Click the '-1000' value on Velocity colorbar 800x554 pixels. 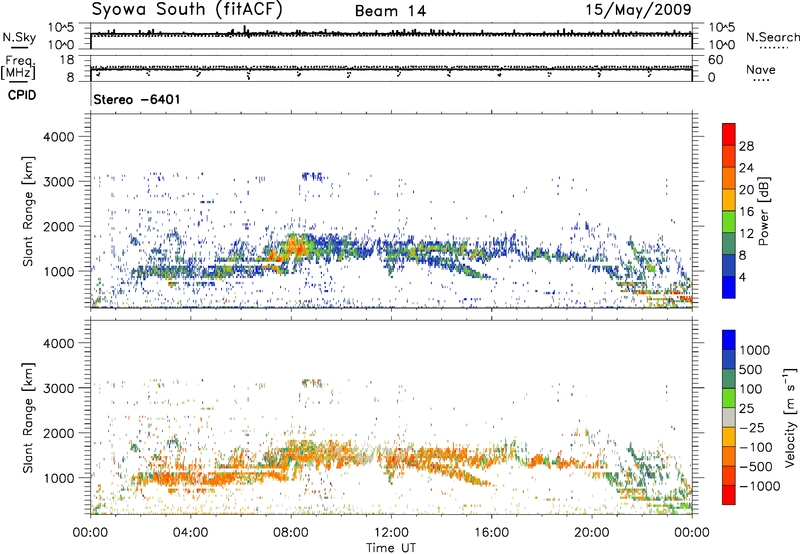(760, 486)
